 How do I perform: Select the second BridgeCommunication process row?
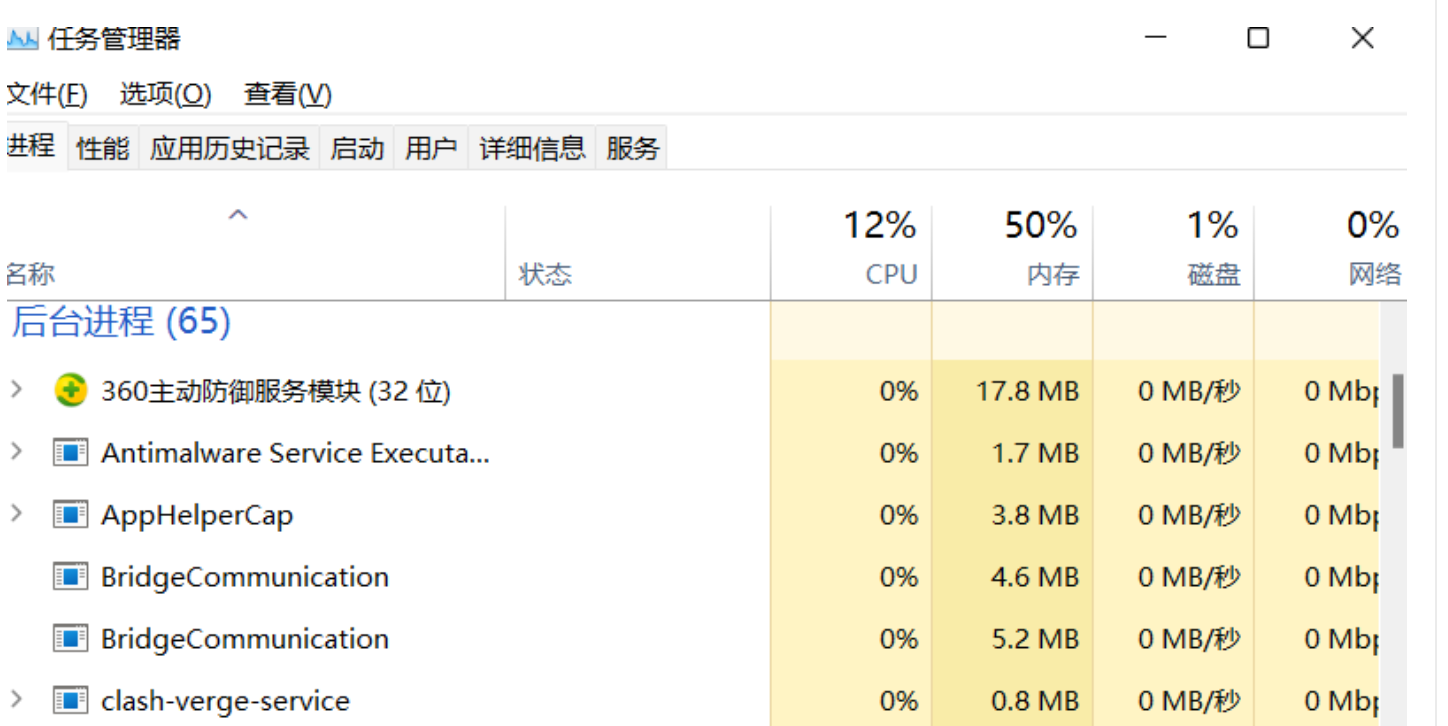(x=692, y=639)
